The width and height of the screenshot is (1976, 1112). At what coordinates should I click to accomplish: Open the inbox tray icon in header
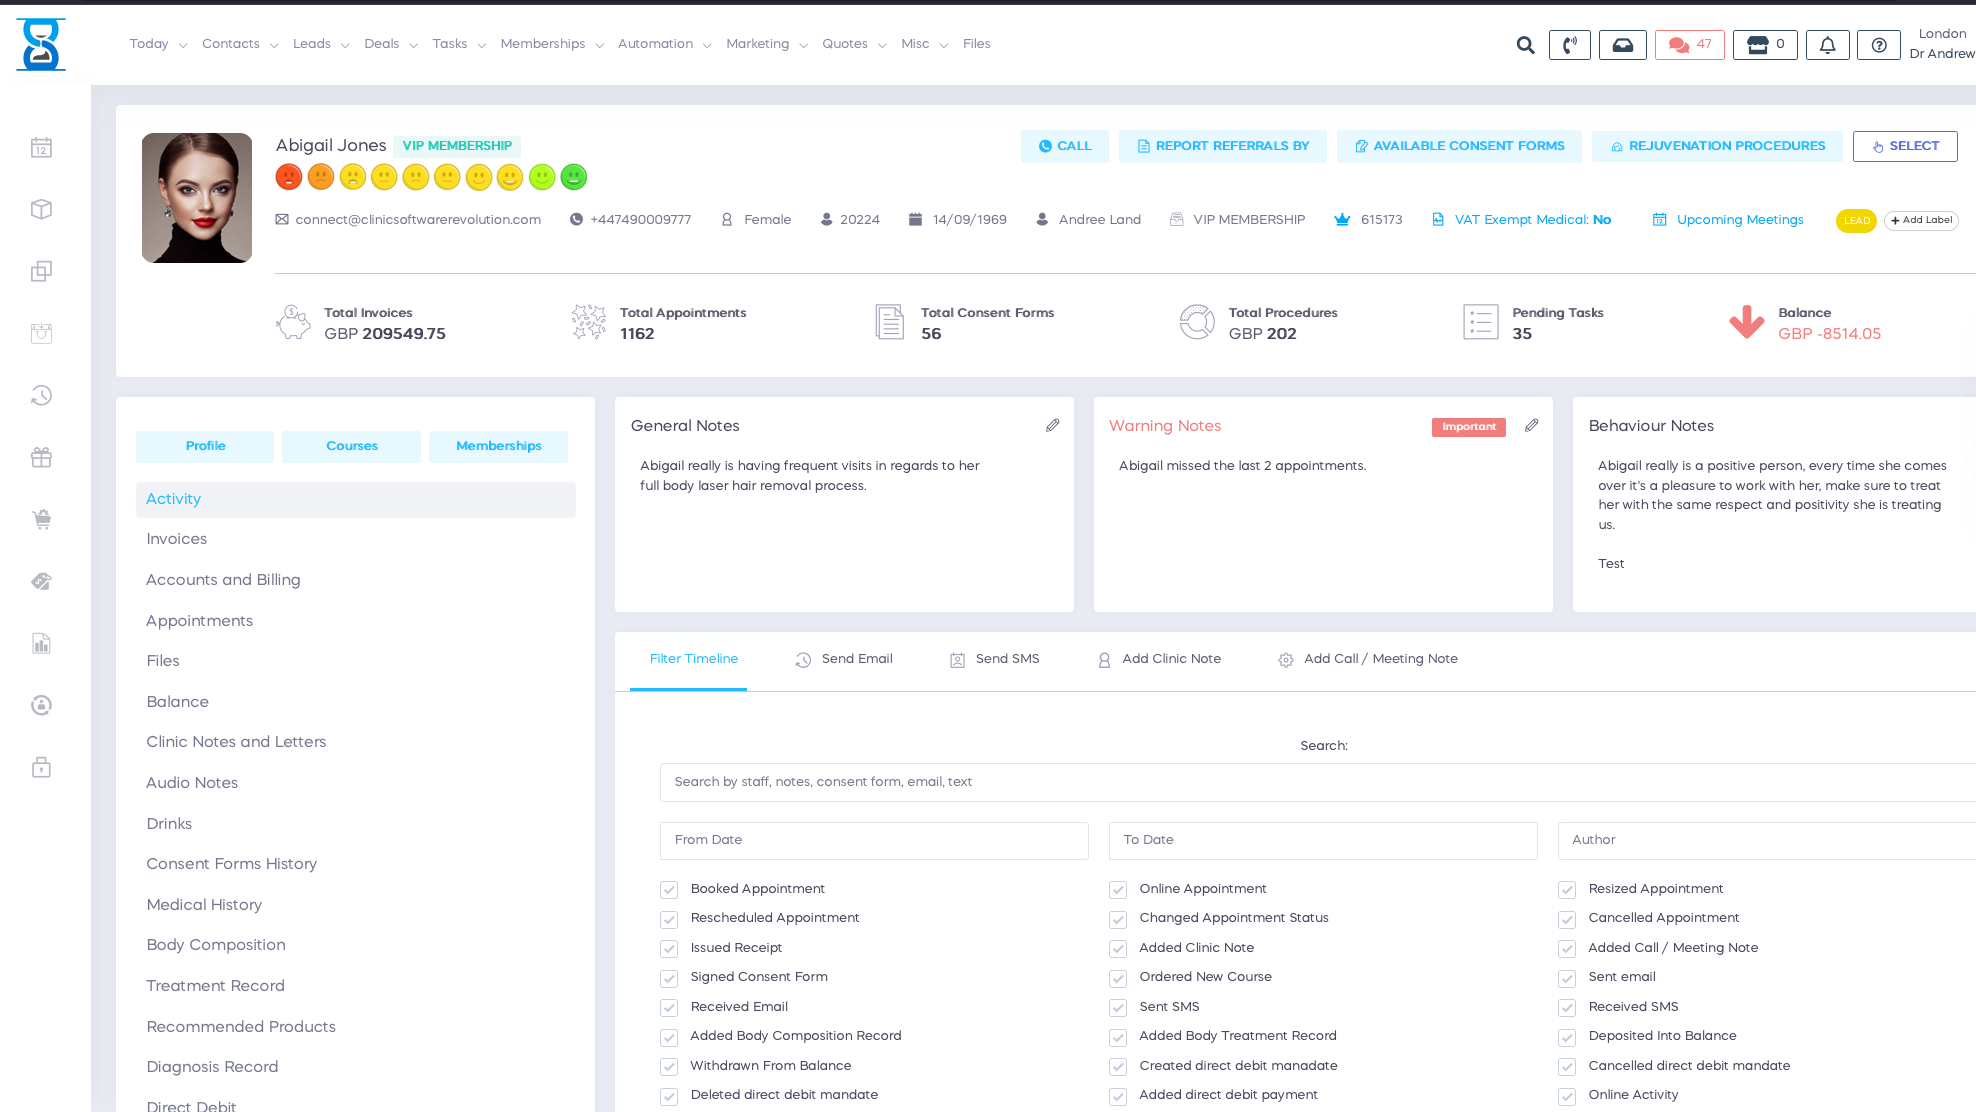1623,45
